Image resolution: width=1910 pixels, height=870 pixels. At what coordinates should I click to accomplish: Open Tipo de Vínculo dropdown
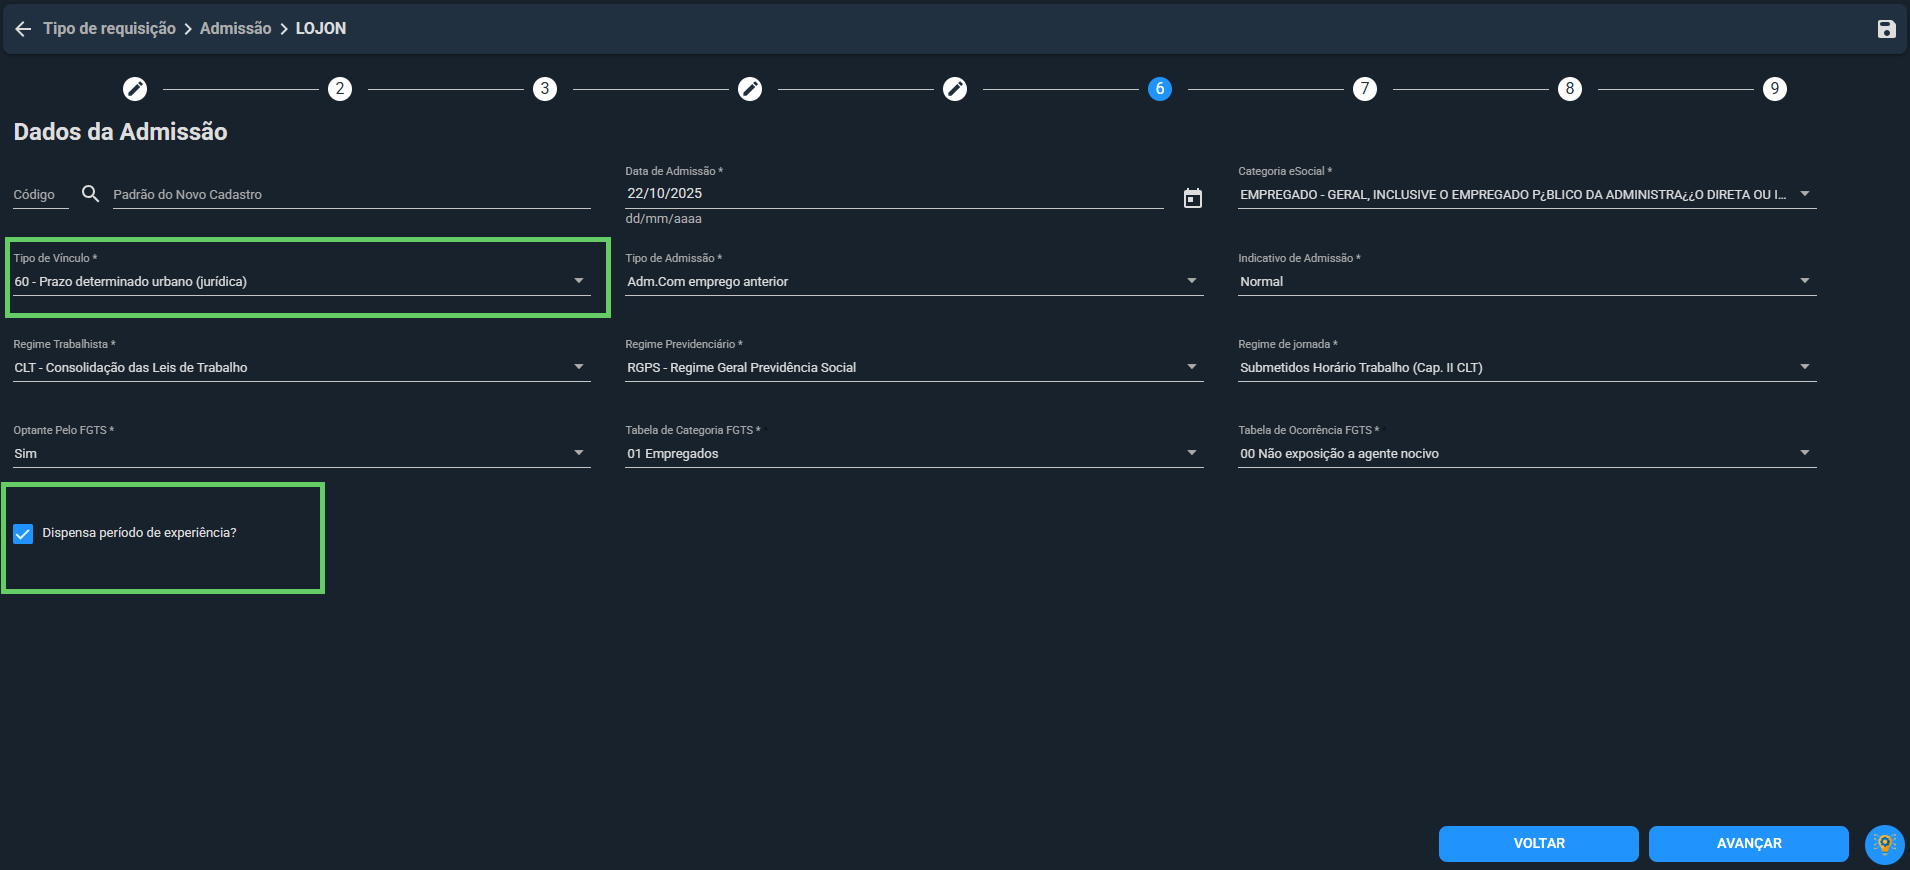pyautogui.click(x=301, y=281)
